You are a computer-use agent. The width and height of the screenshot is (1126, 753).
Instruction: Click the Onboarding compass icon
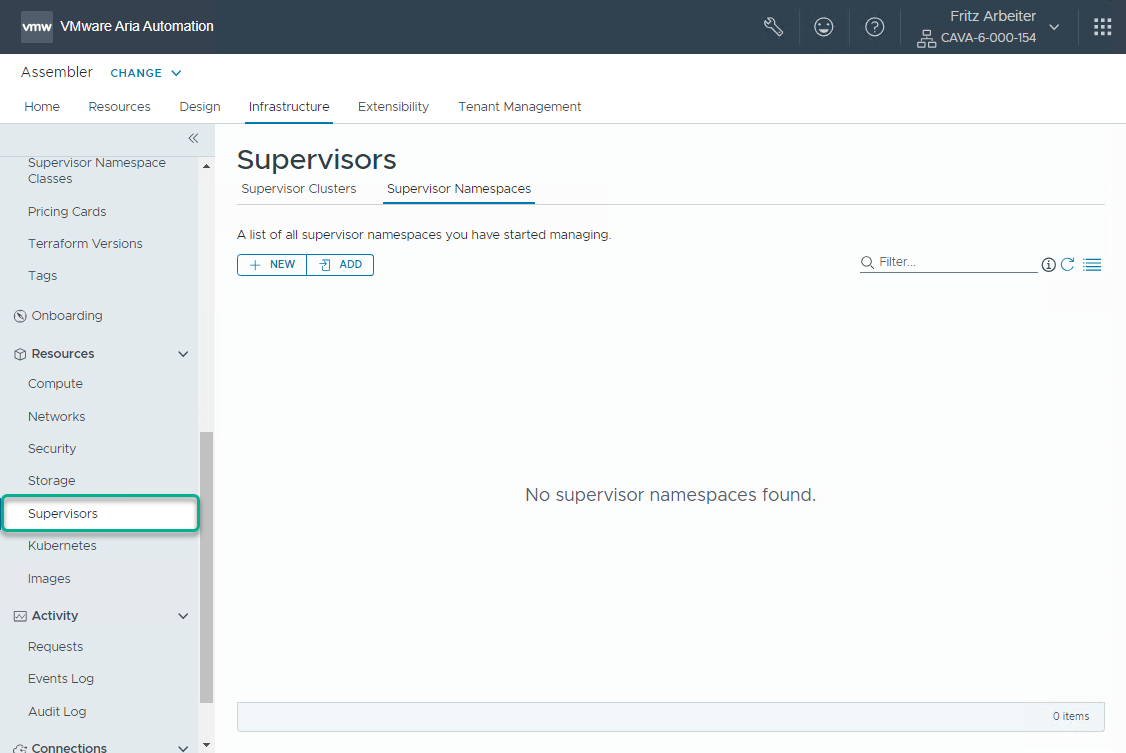pyautogui.click(x=20, y=316)
